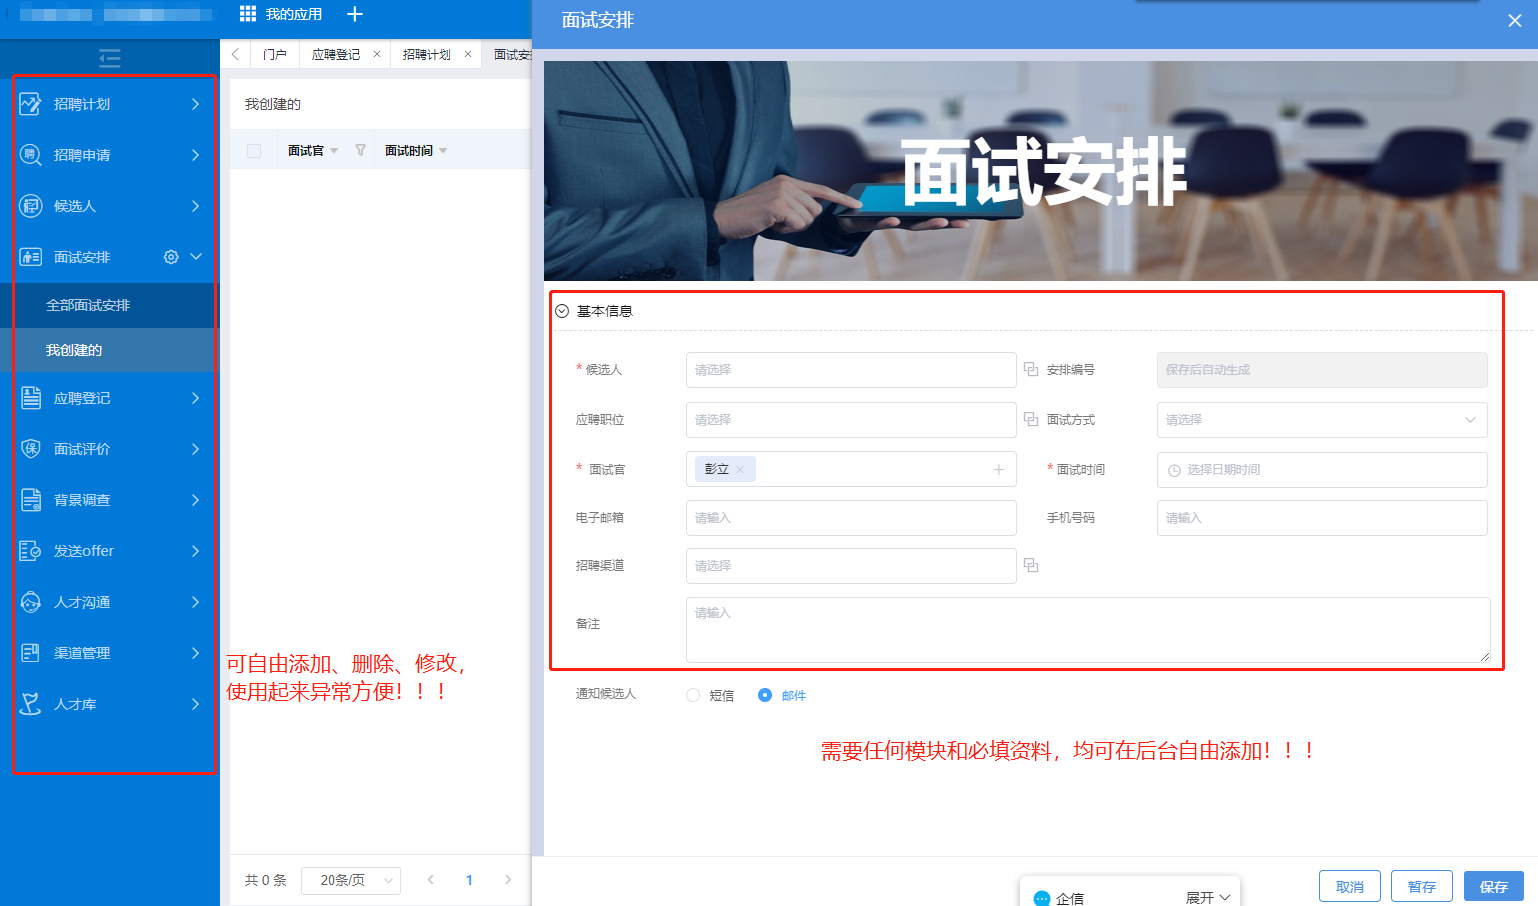The image size is (1538, 906).
Task: Expand the 企信 panel with 展开
Action: [x=1208, y=898]
